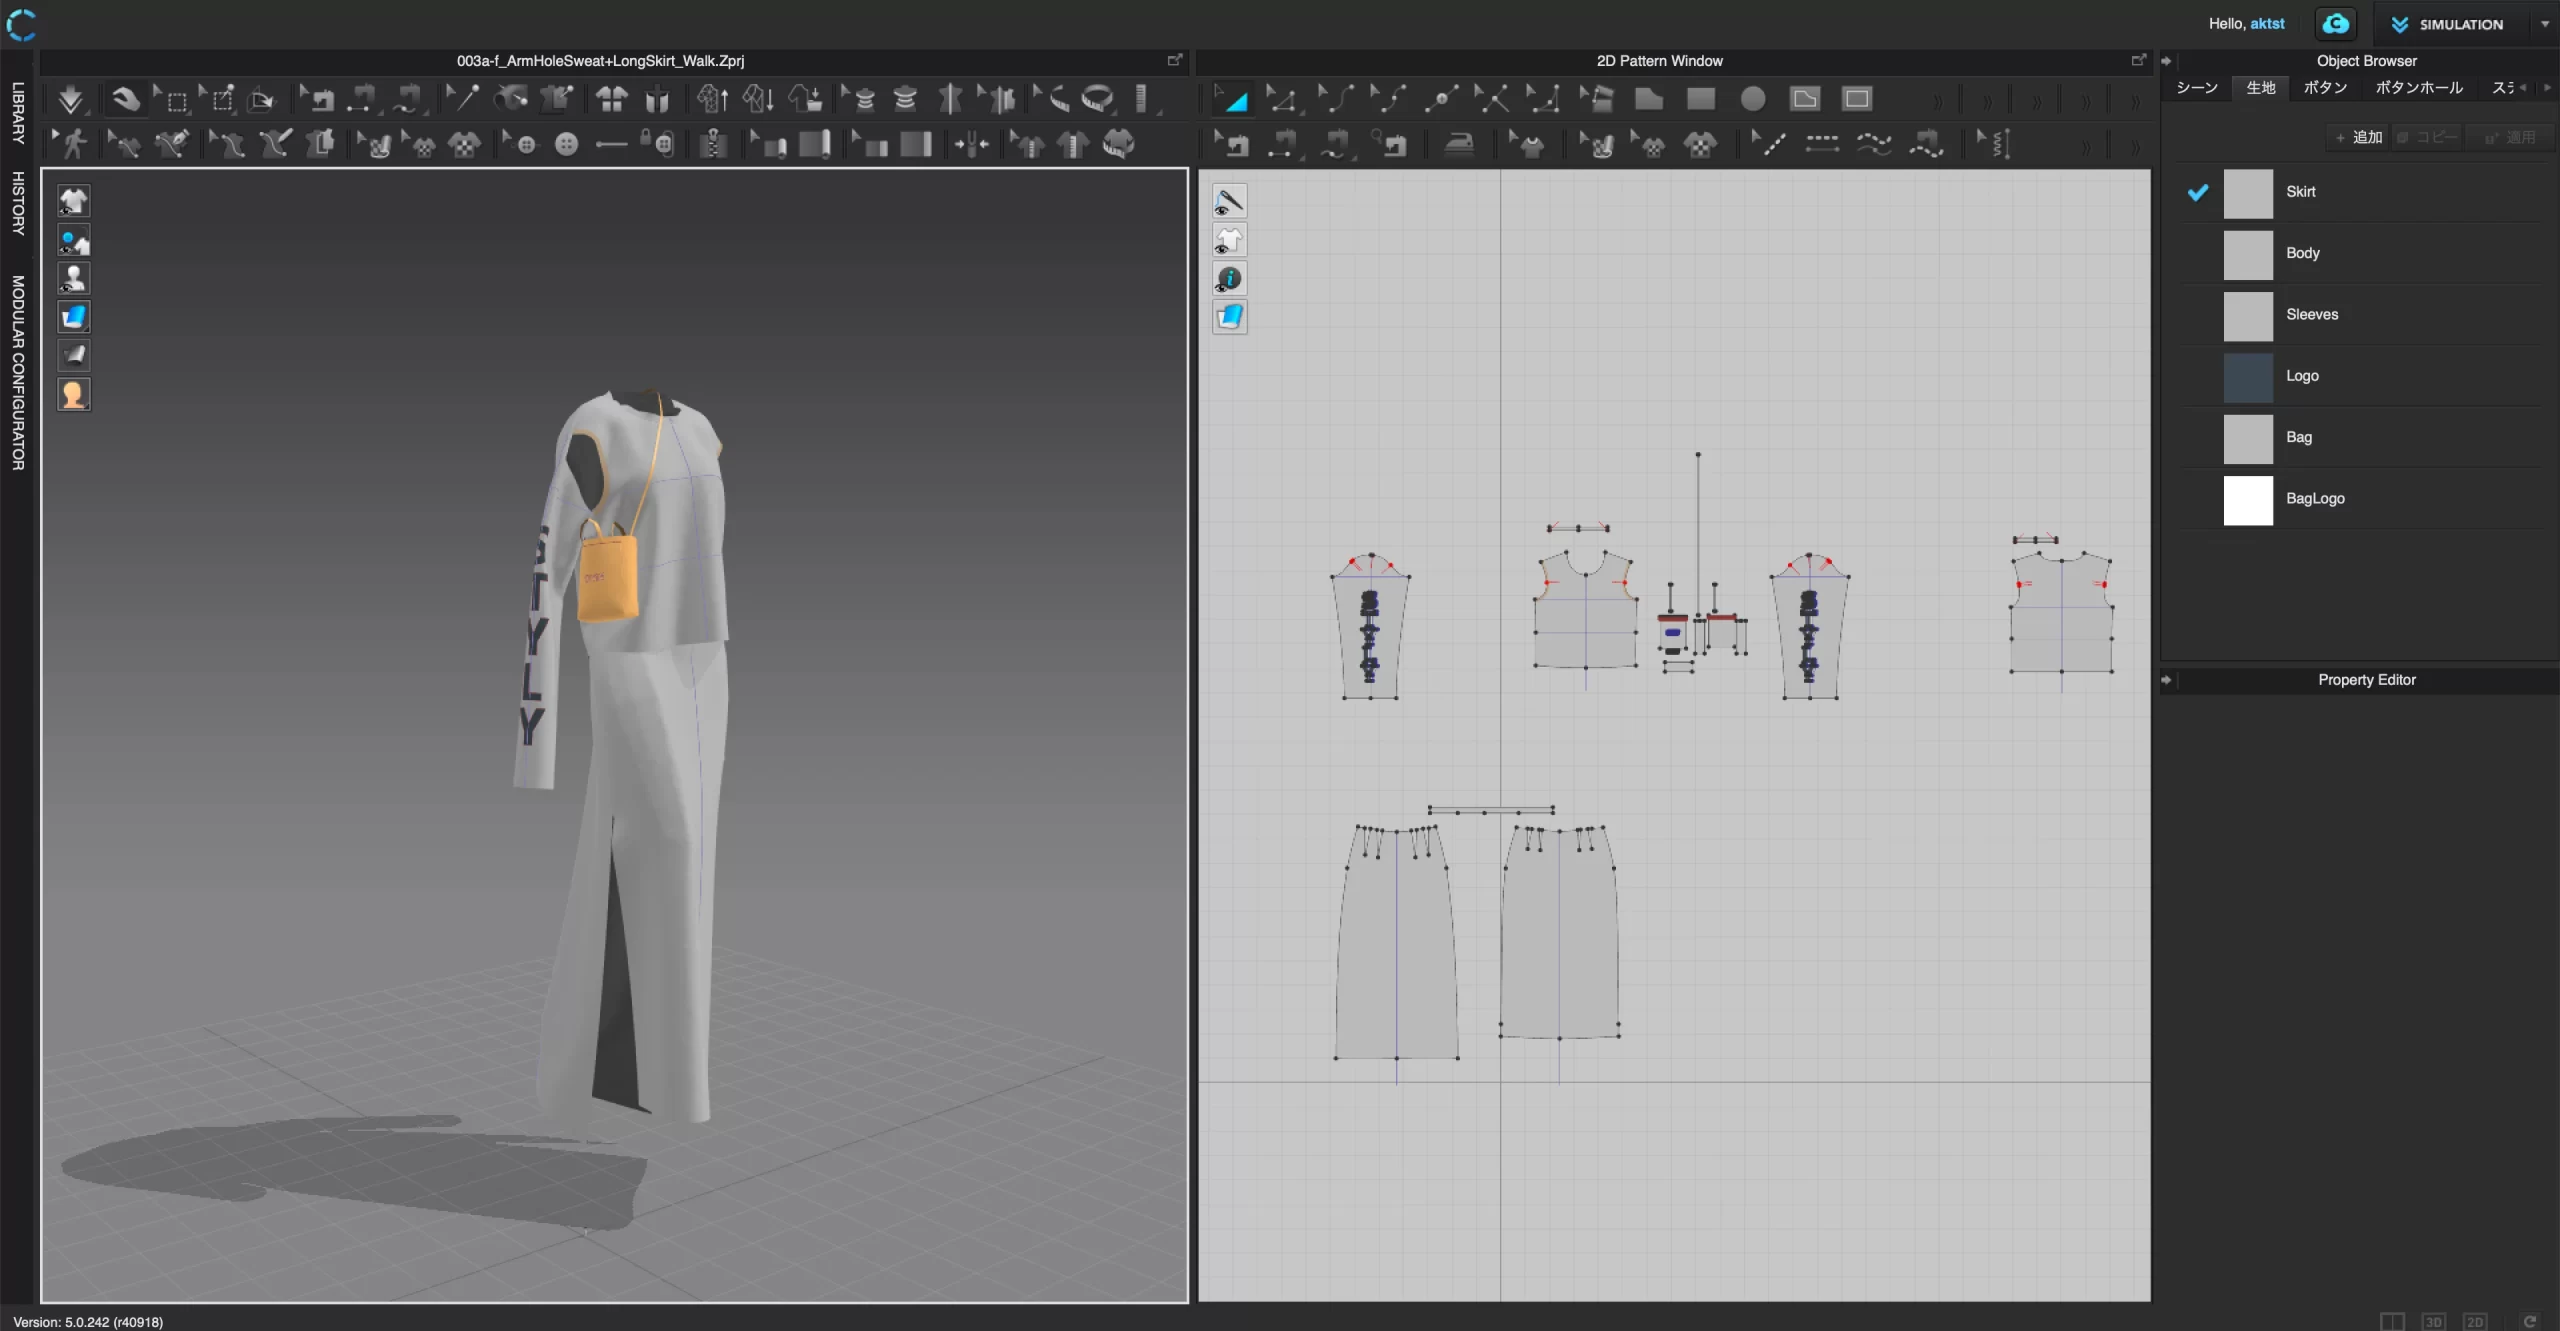
Task: Select the Sewing Machine tool
Action: 1233,143
